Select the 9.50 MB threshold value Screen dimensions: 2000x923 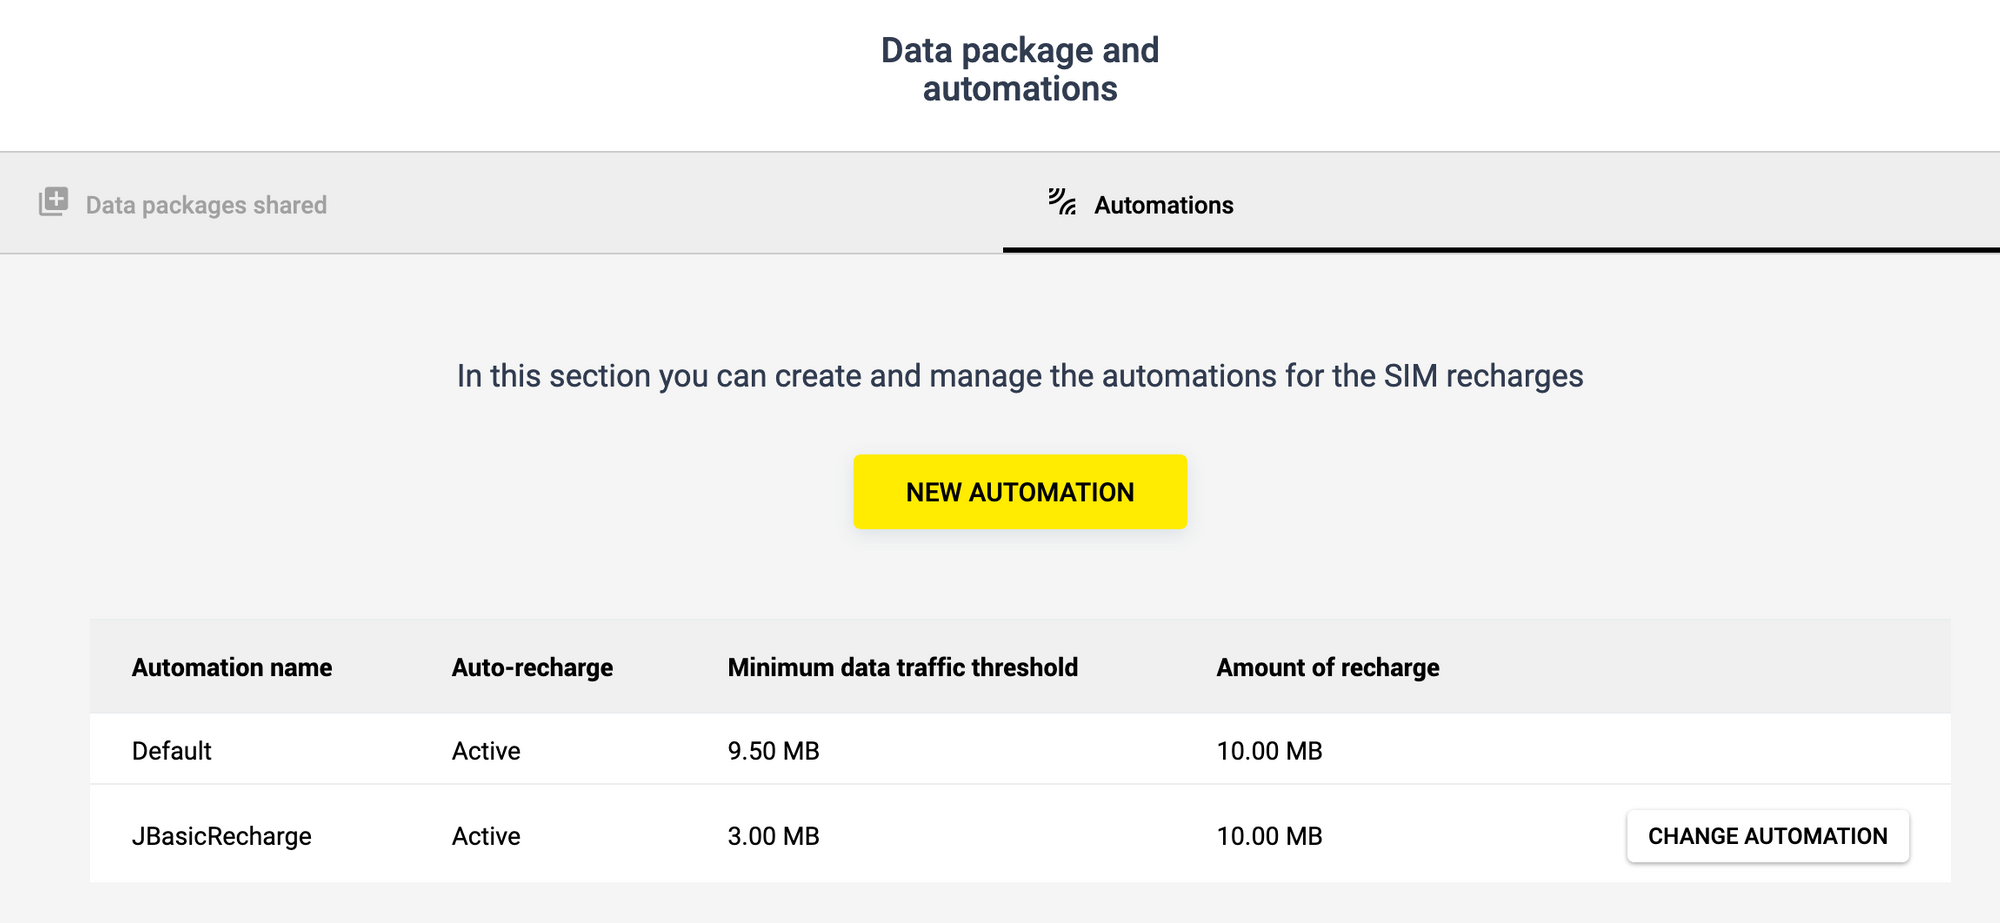pos(774,751)
